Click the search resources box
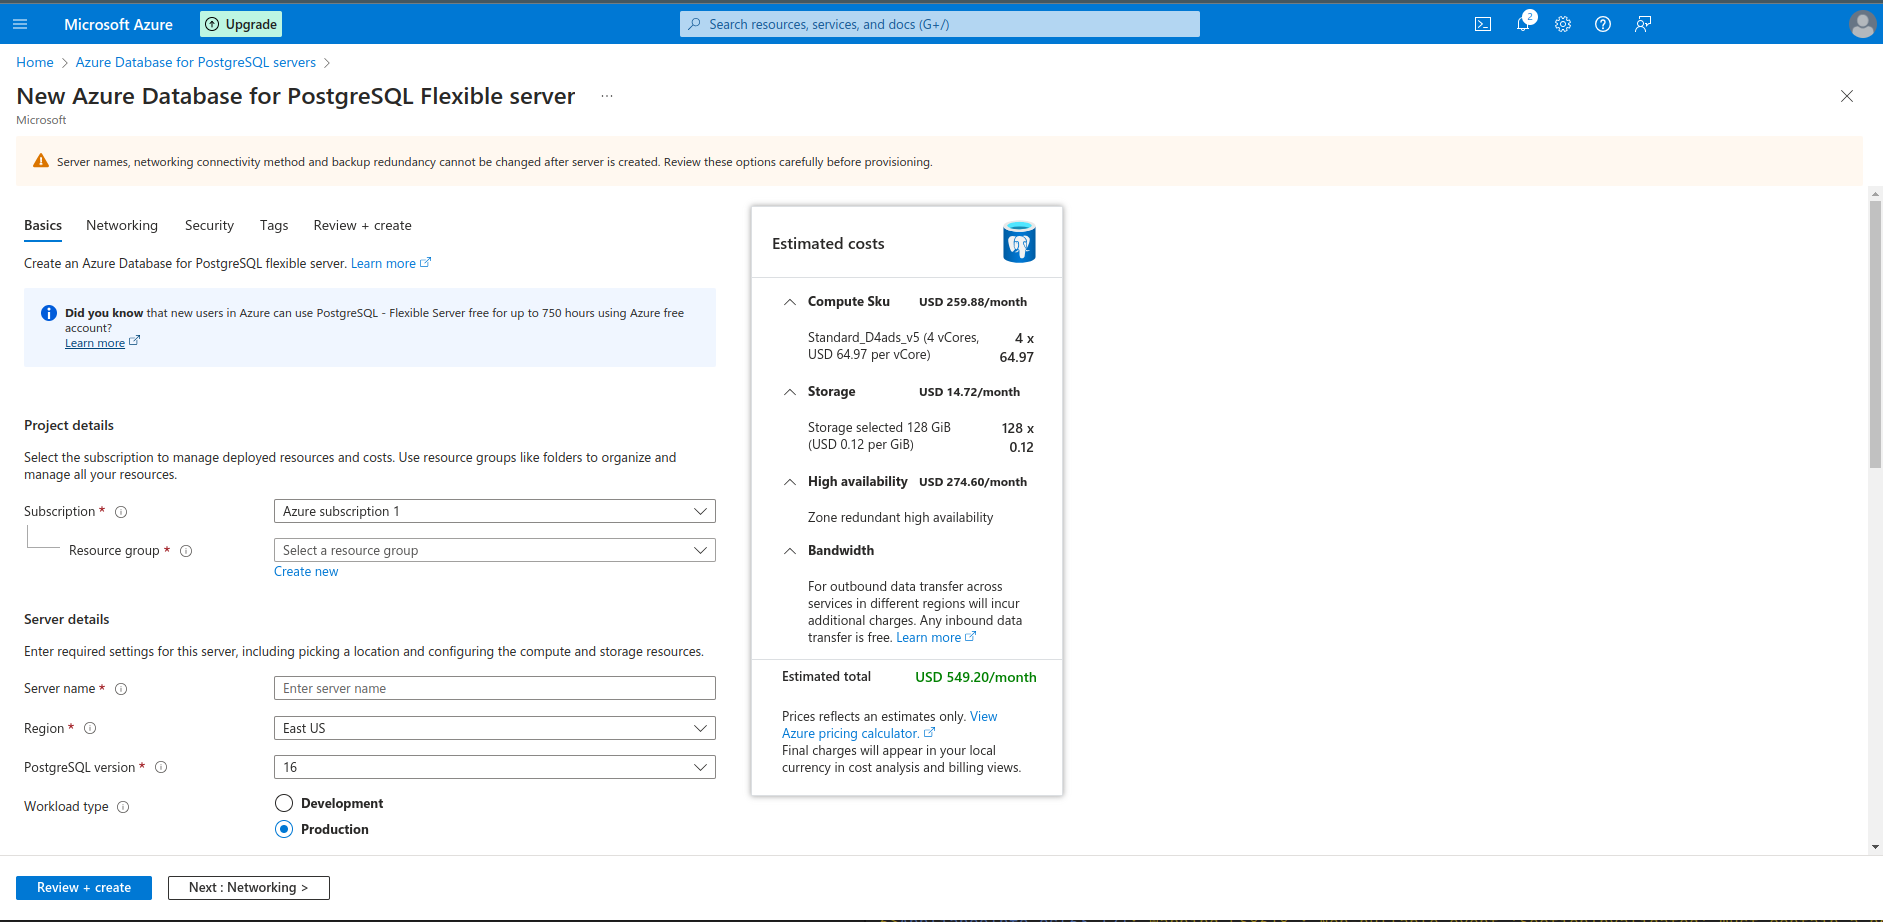 [940, 24]
